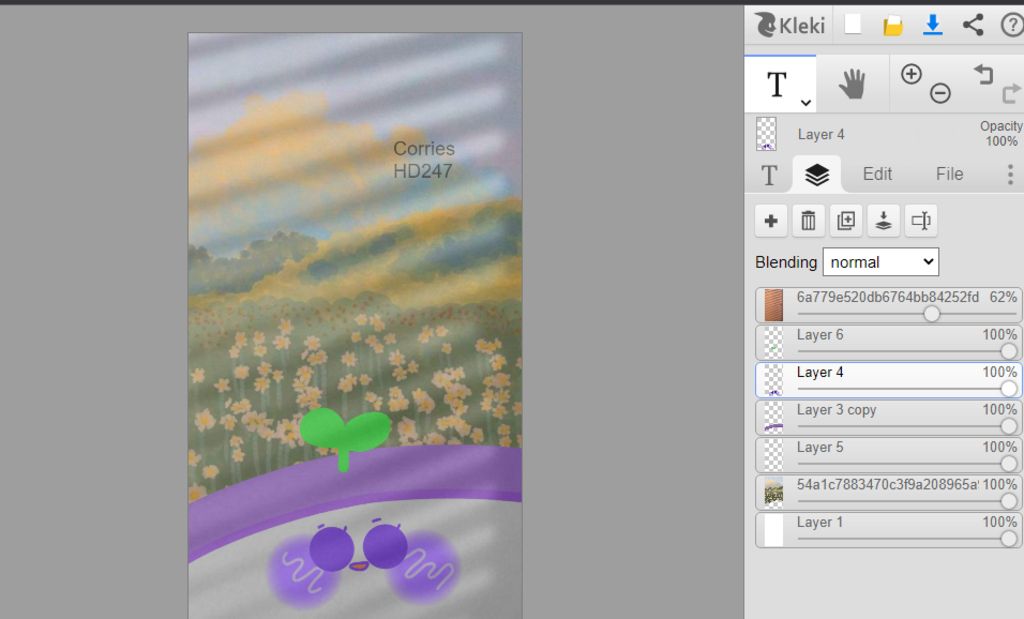
Task: Save image with the blue download icon
Action: (933, 25)
